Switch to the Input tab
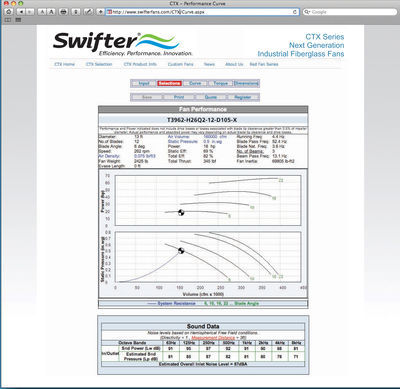This screenshot has height=389, width=400. click(x=144, y=83)
